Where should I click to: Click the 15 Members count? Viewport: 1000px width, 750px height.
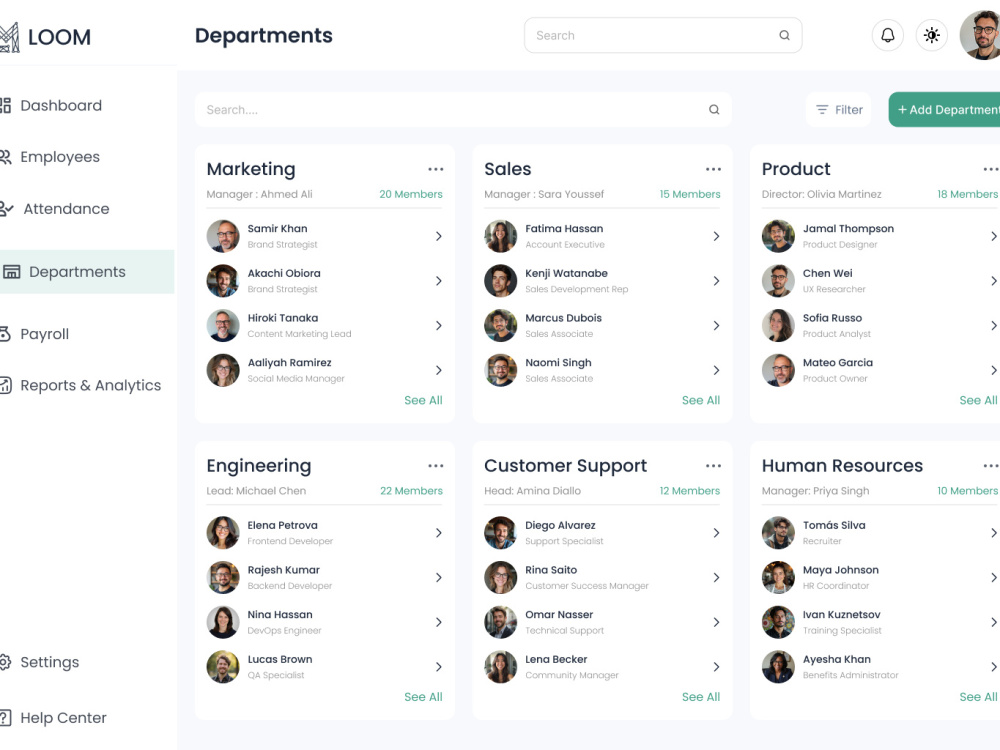pos(689,194)
